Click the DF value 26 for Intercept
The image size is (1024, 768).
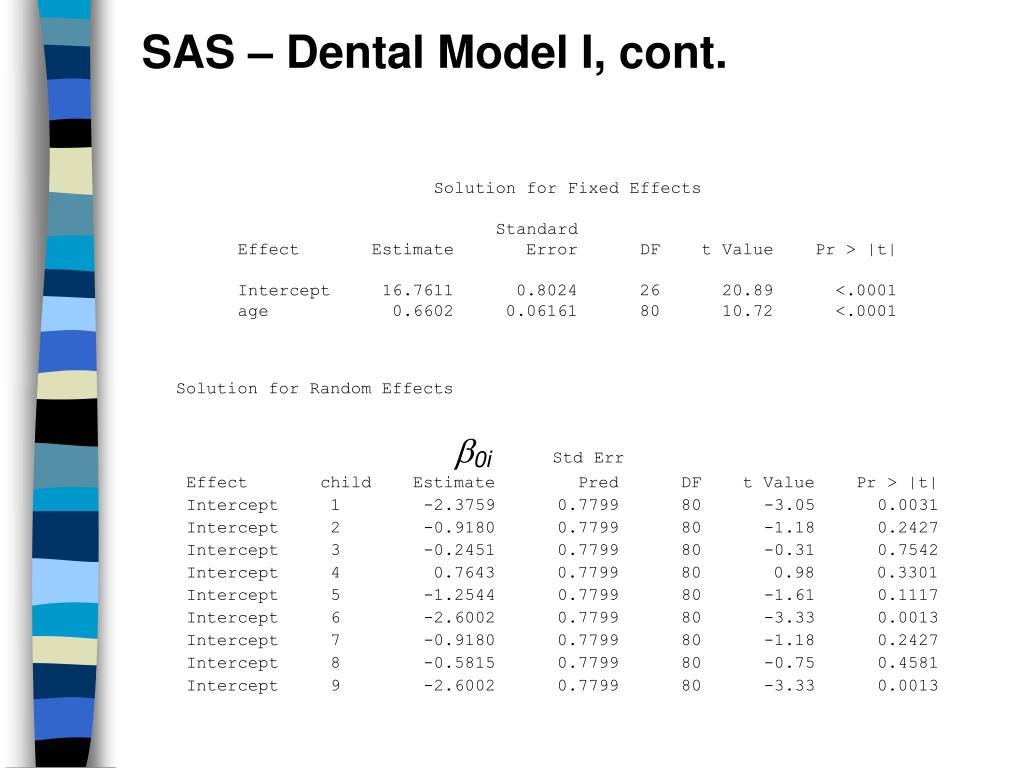pos(650,291)
